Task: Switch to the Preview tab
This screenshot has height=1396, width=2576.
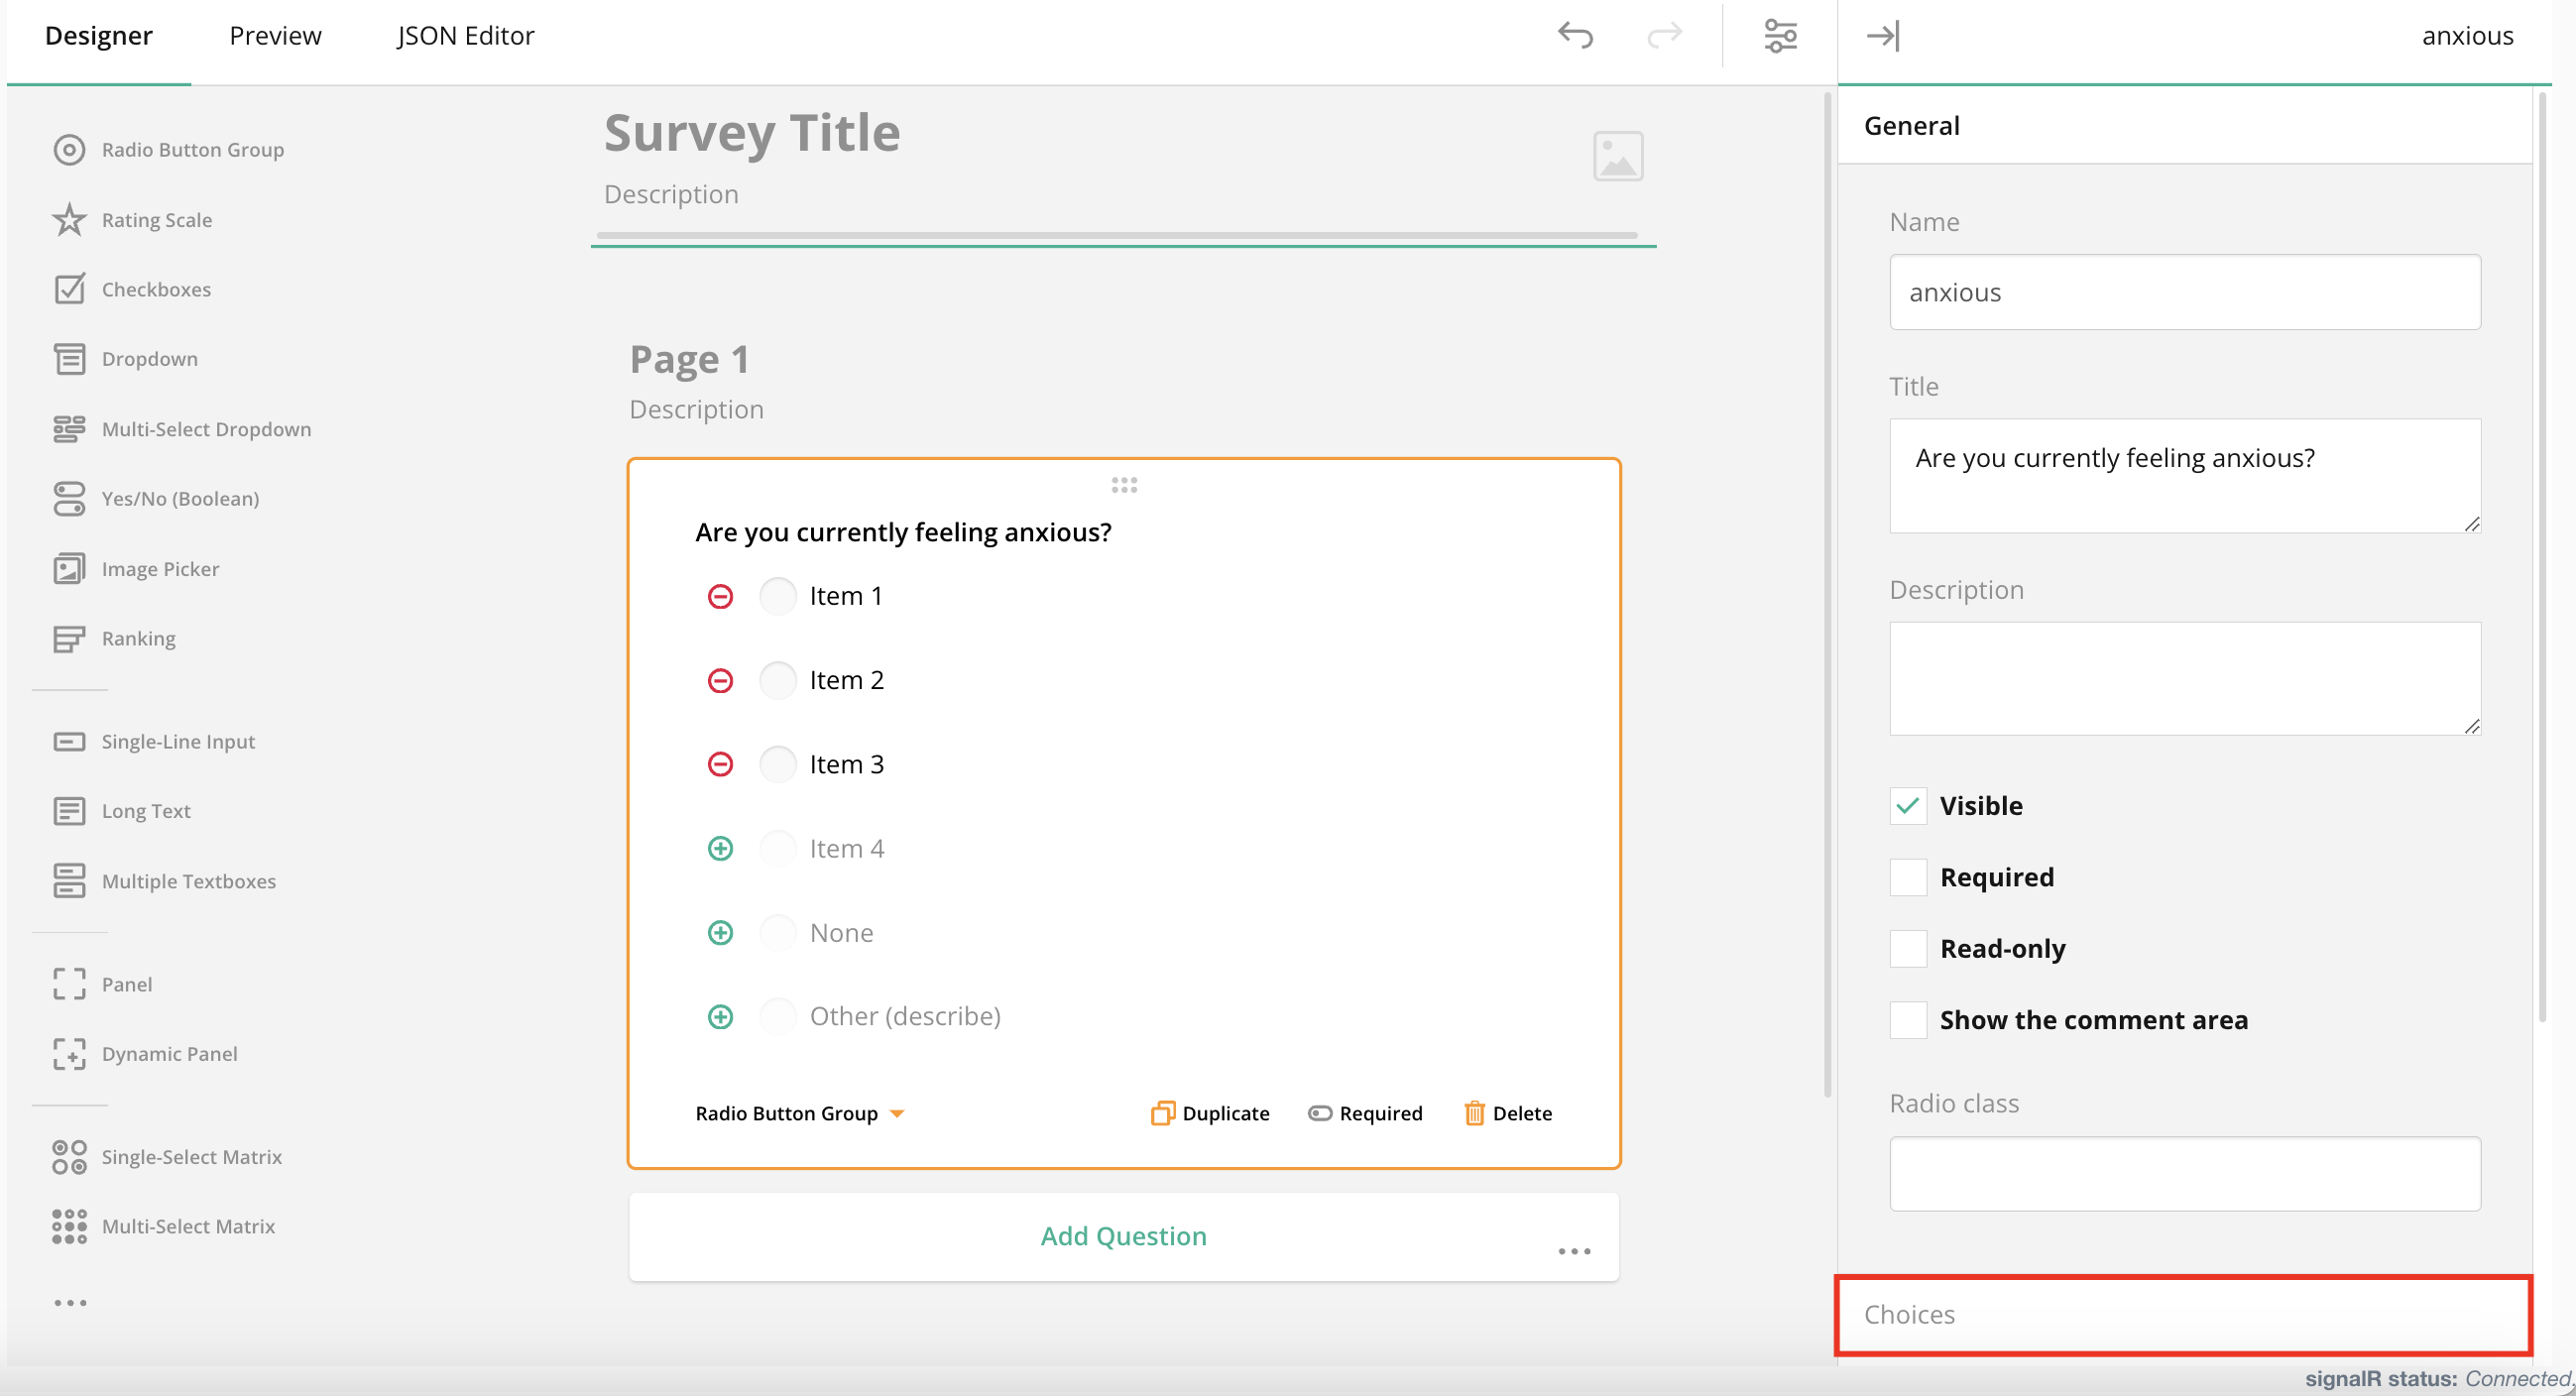Action: pos(275,35)
